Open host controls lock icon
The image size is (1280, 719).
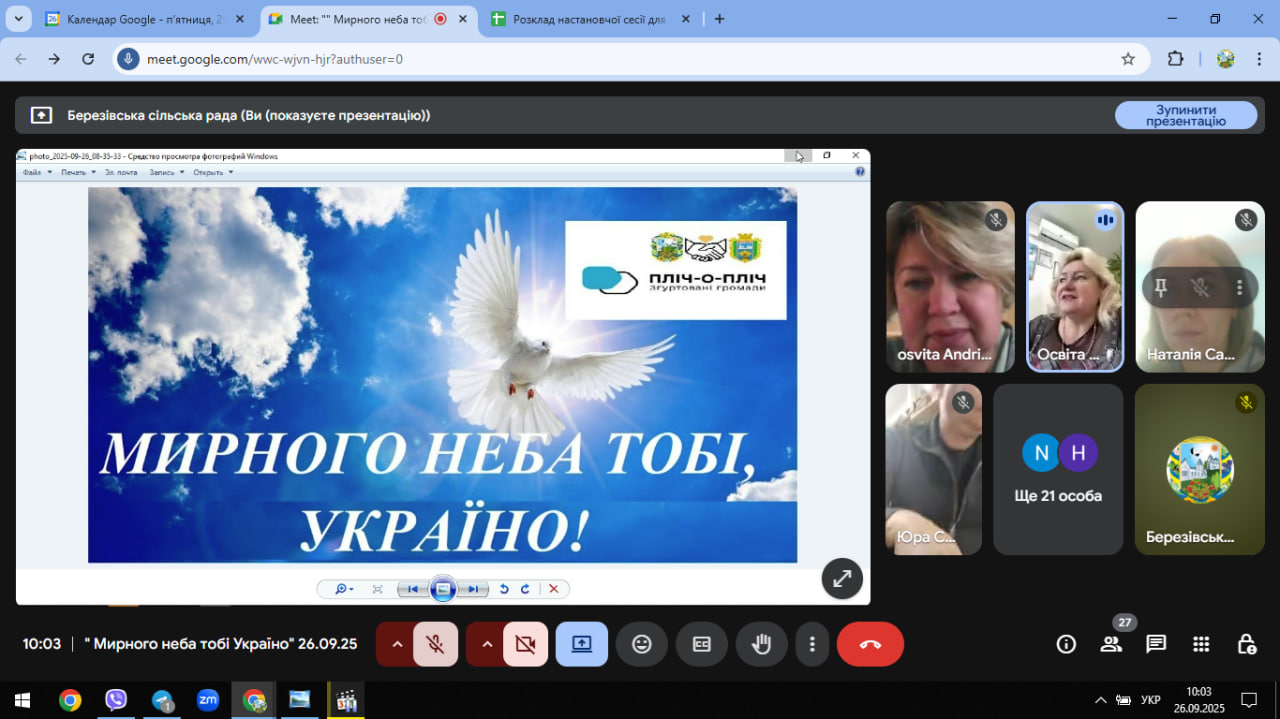[1246, 644]
